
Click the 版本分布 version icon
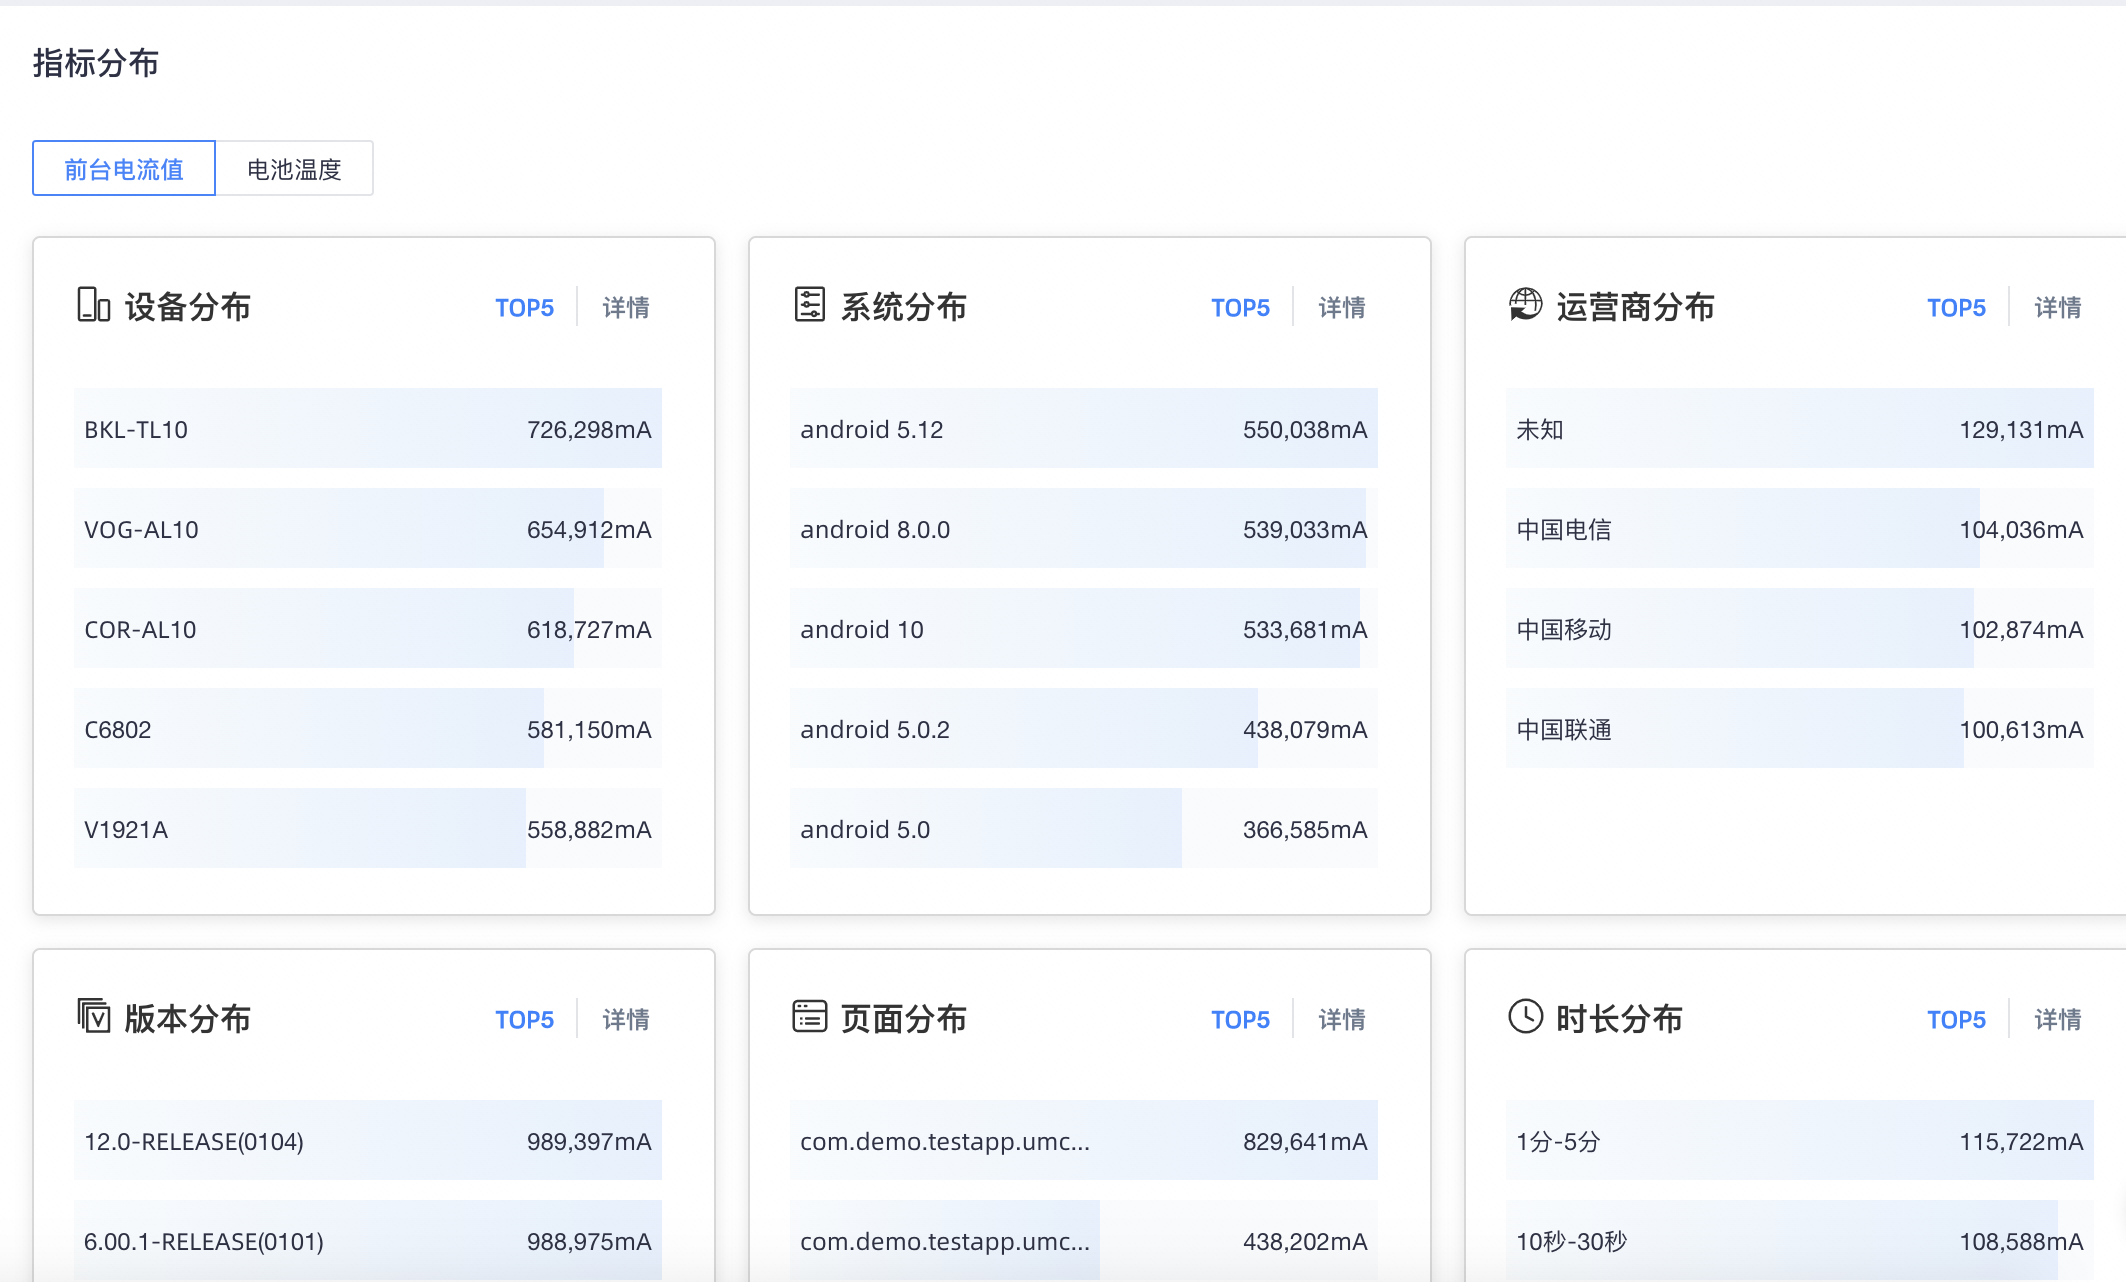click(x=93, y=1017)
